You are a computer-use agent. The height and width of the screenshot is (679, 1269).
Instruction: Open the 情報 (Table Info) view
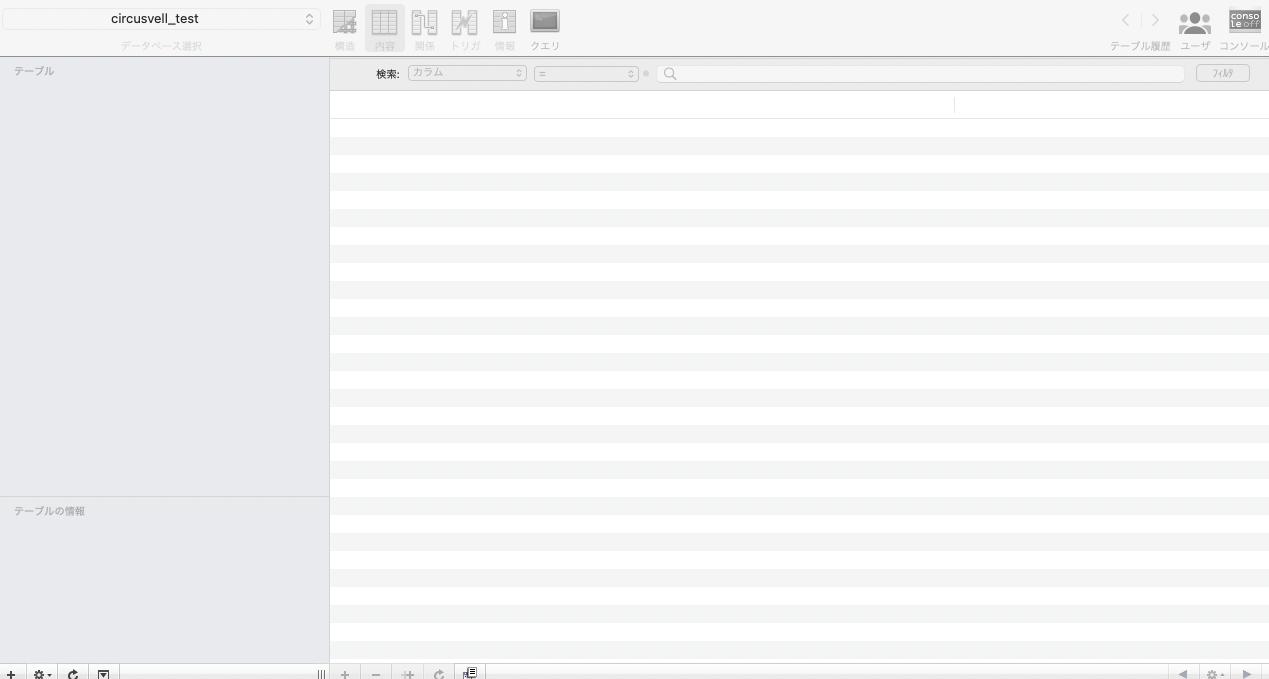(504, 30)
